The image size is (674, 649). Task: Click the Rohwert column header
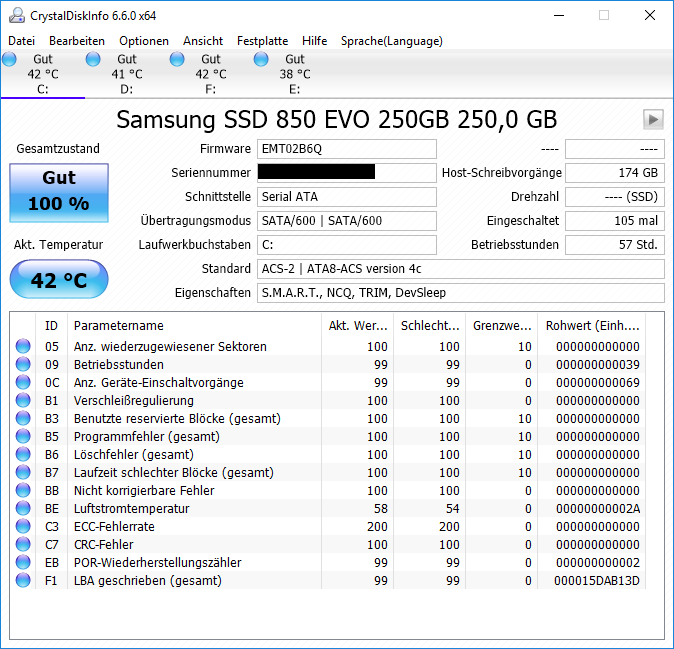tap(592, 326)
